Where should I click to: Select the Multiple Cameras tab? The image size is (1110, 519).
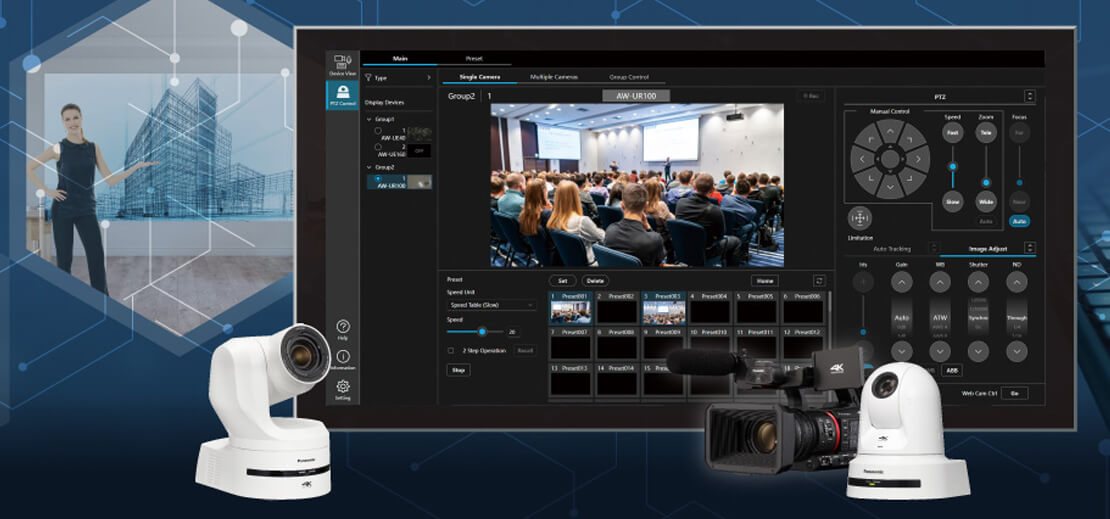554,76
